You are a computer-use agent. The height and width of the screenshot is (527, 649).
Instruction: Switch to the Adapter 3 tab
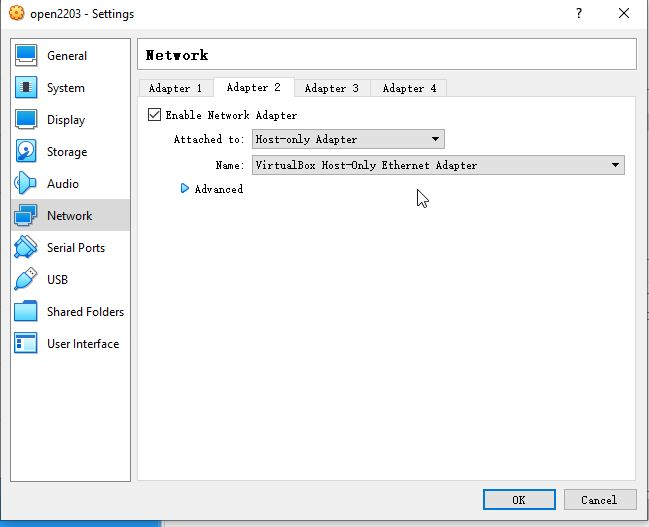(332, 88)
